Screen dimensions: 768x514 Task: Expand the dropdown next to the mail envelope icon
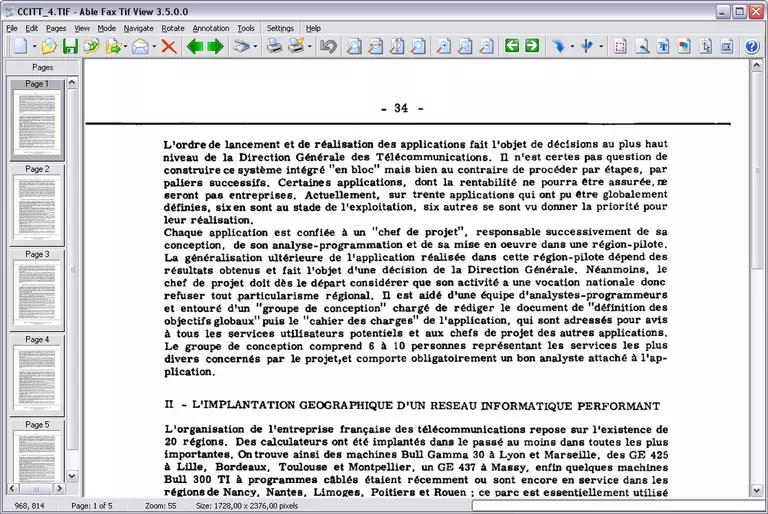tap(155, 47)
